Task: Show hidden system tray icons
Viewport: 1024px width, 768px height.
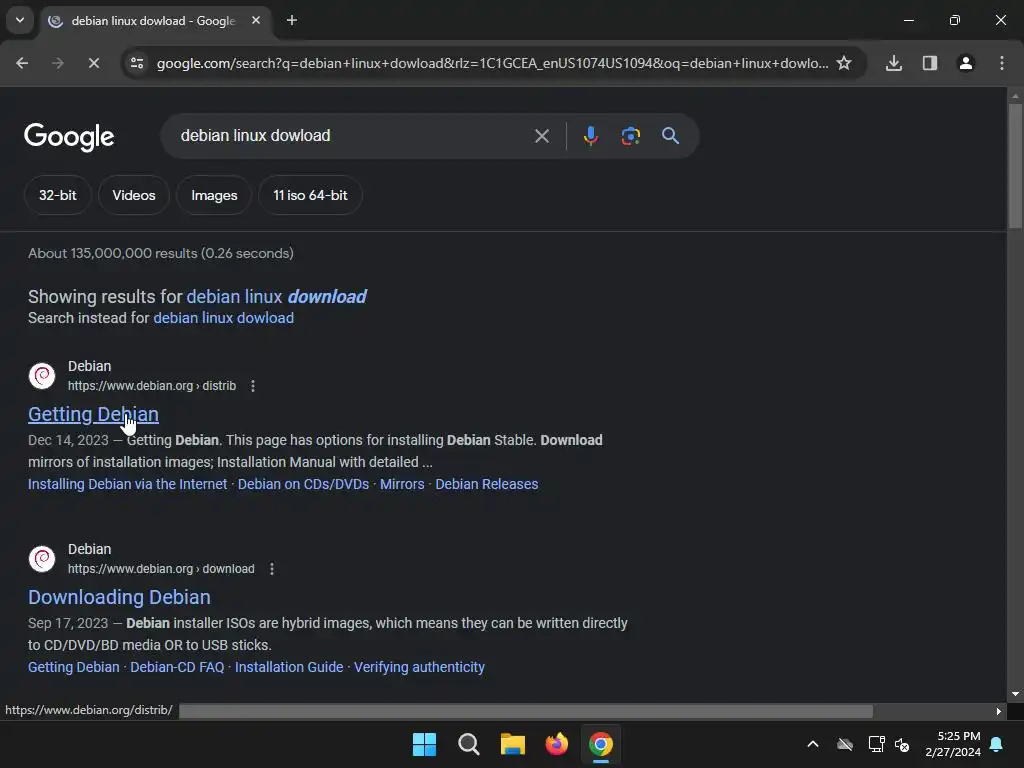Action: point(813,744)
